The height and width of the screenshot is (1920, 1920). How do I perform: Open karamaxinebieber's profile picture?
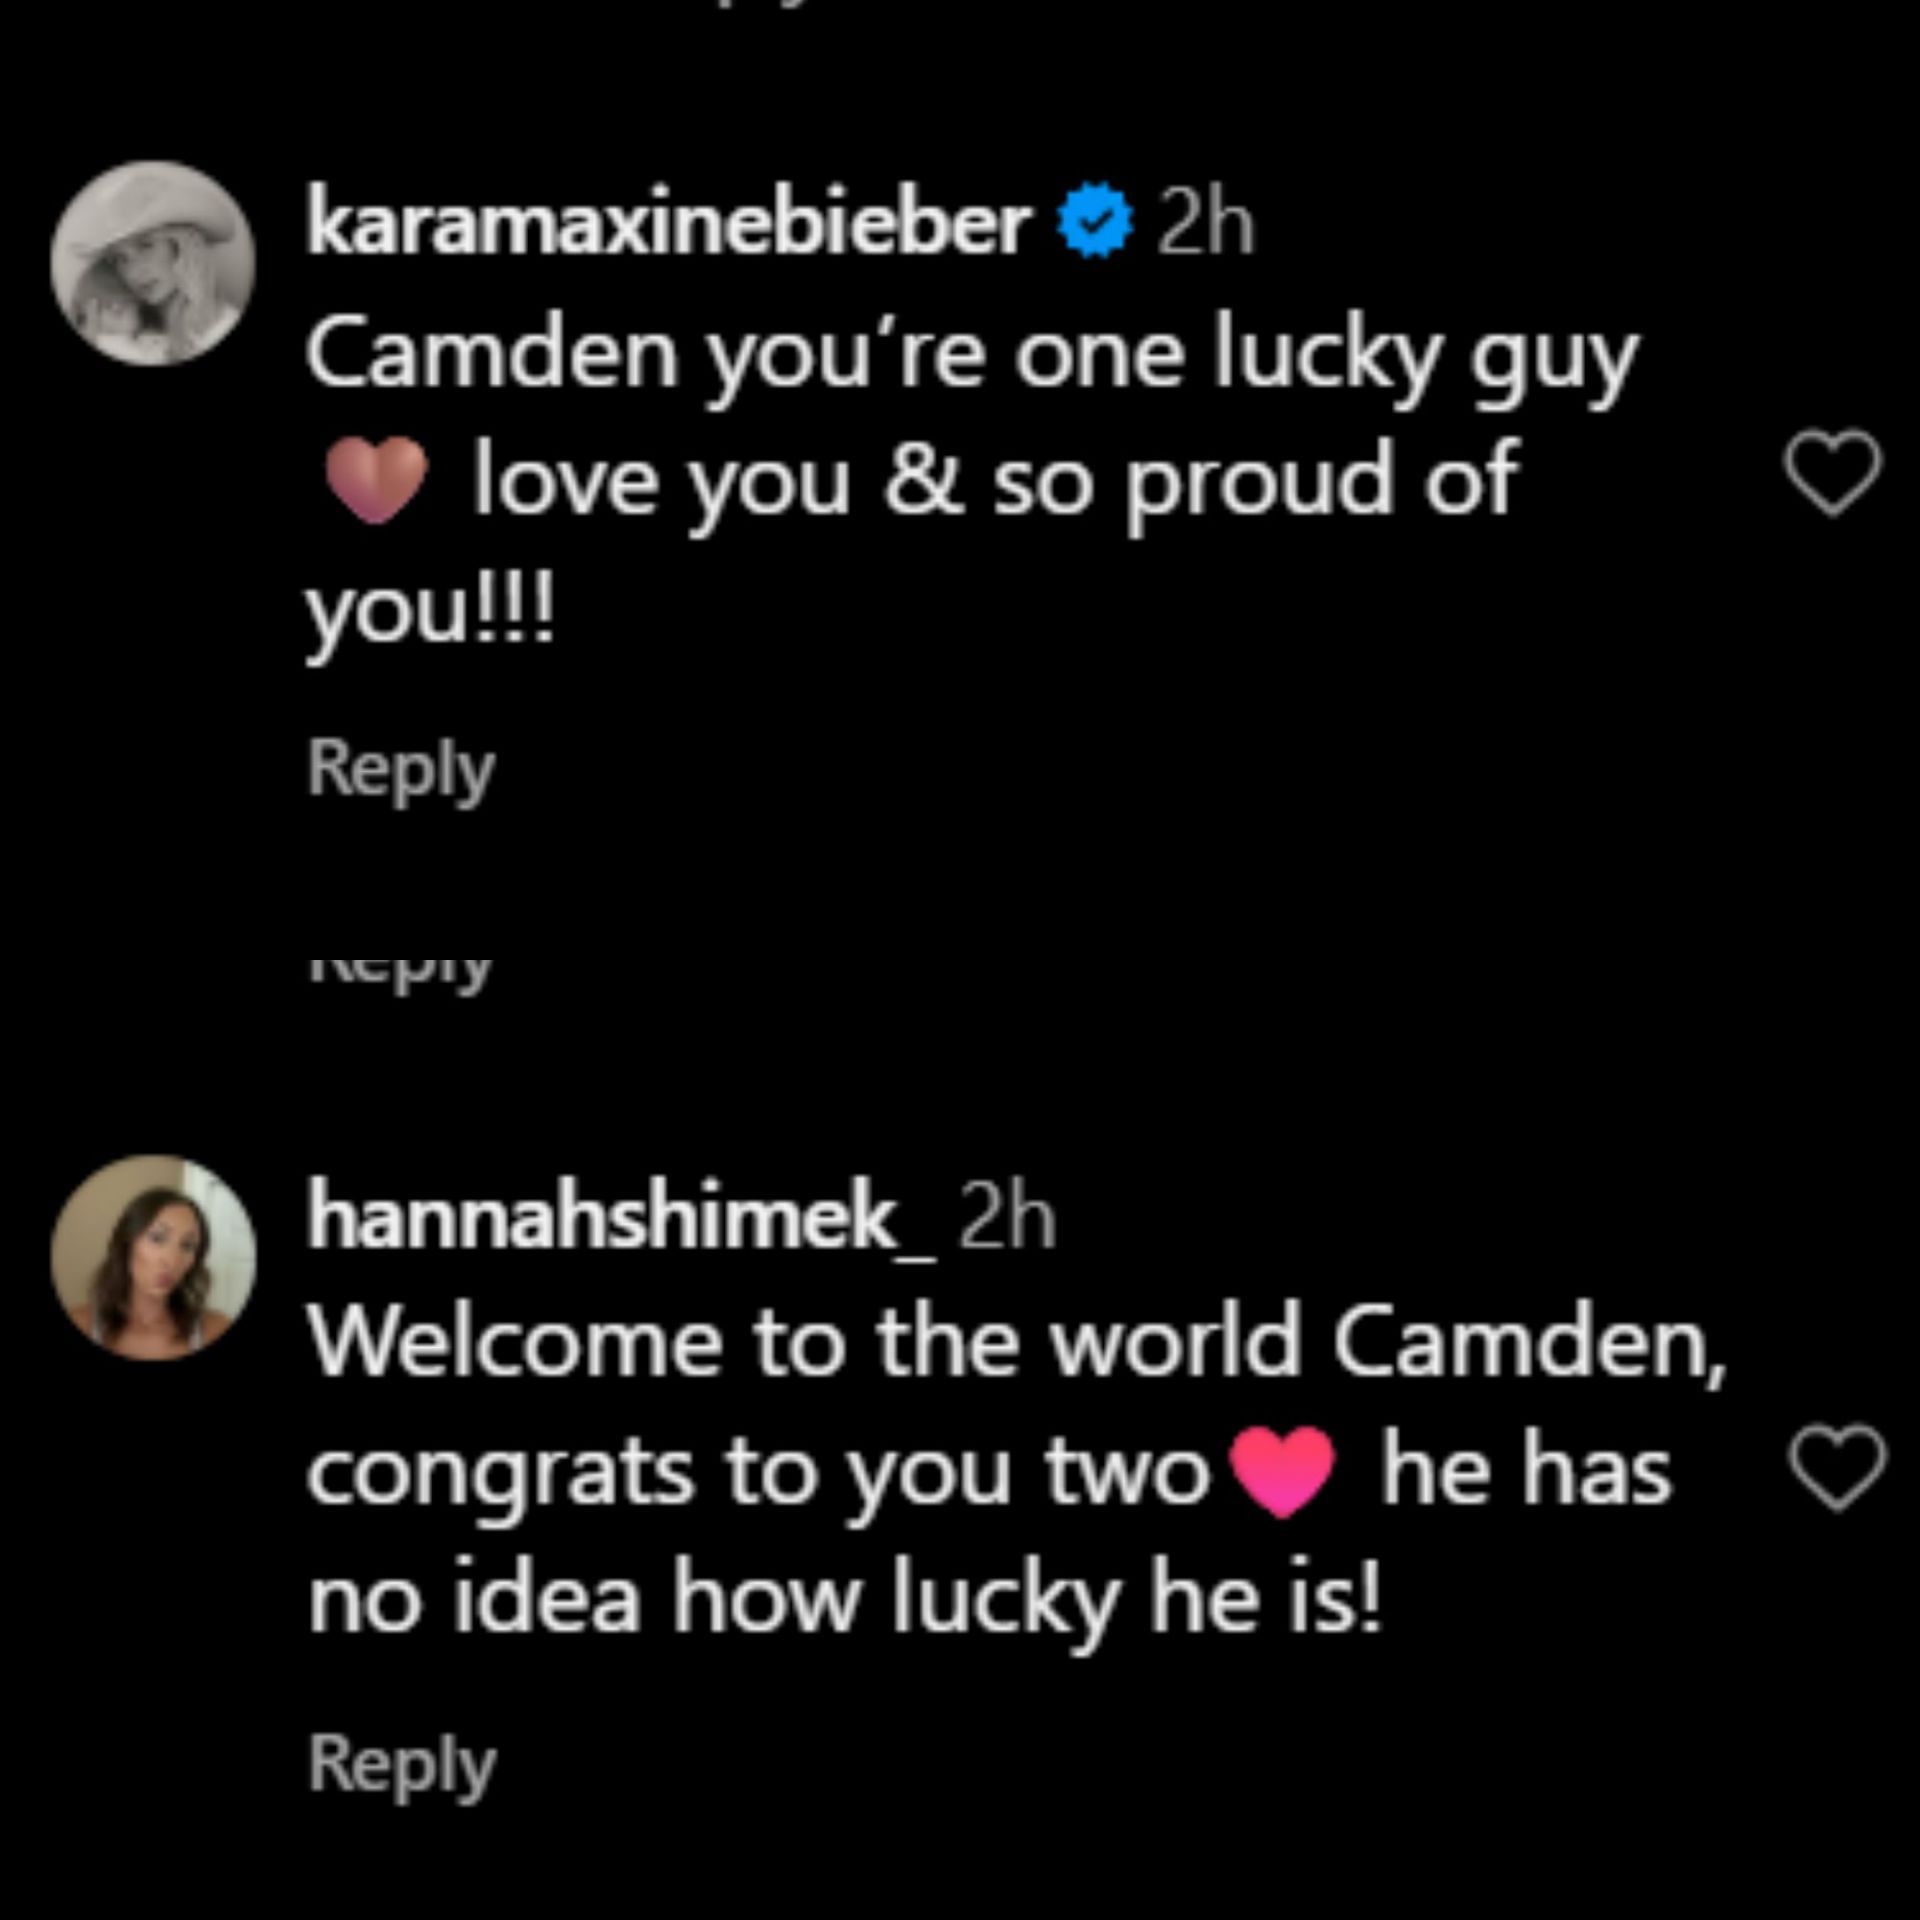coord(153,263)
